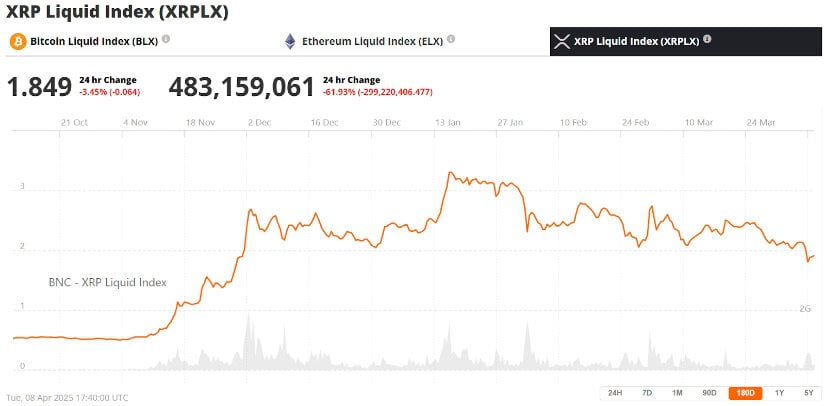Set chart range to 24H
This screenshot has width=825, height=406.
[x=615, y=392]
